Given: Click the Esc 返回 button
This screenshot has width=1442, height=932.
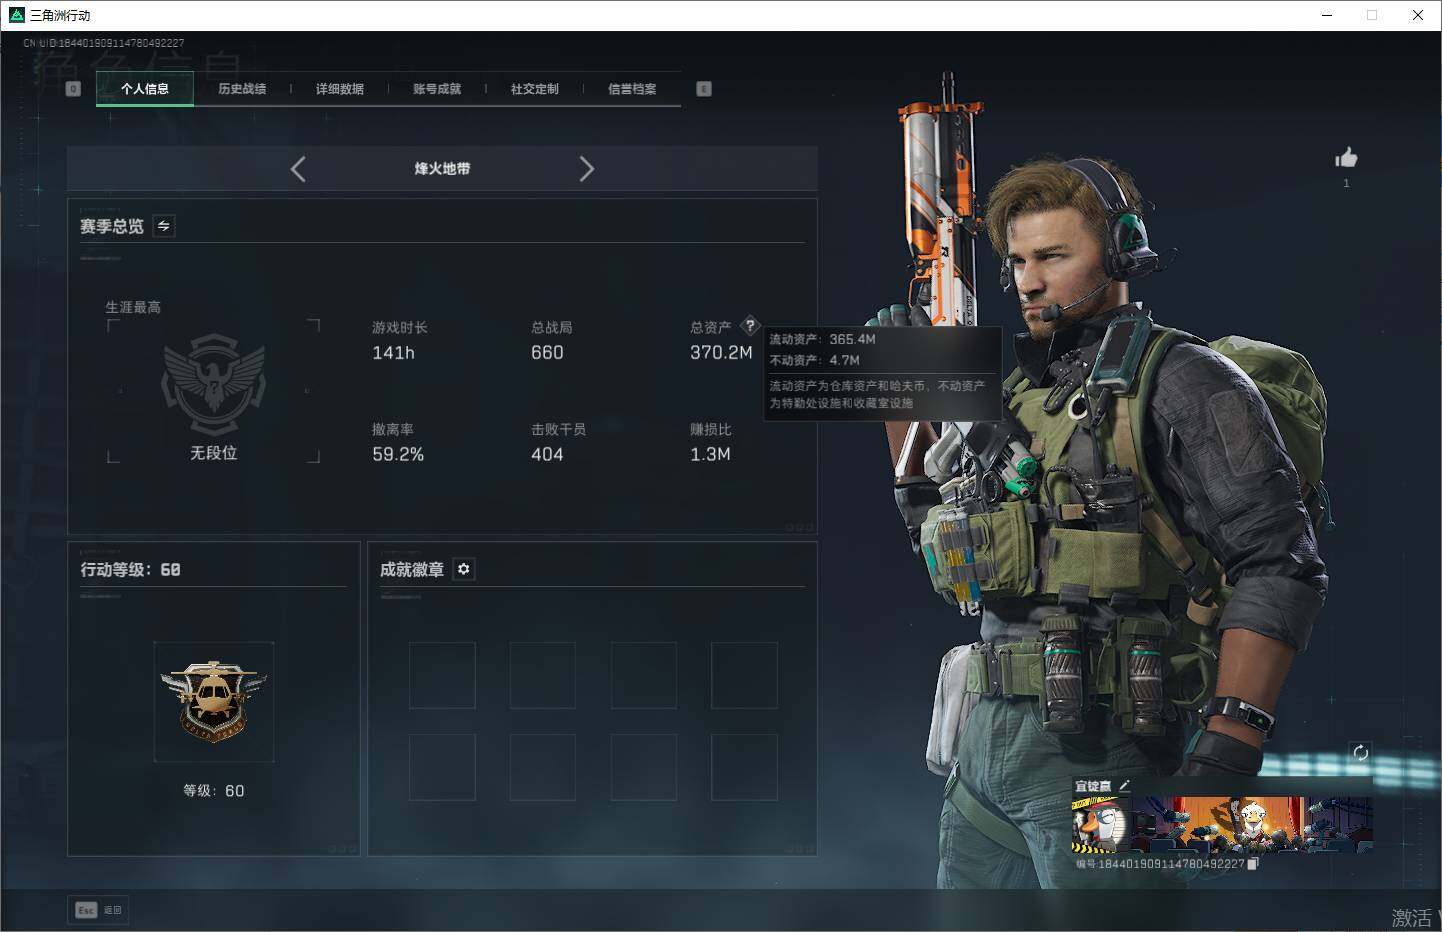Looking at the screenshot, I should pos(99,910).
